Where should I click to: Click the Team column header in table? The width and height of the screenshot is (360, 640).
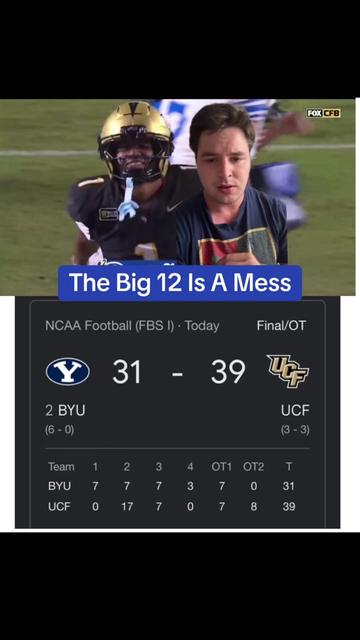[x=61, y=467]
